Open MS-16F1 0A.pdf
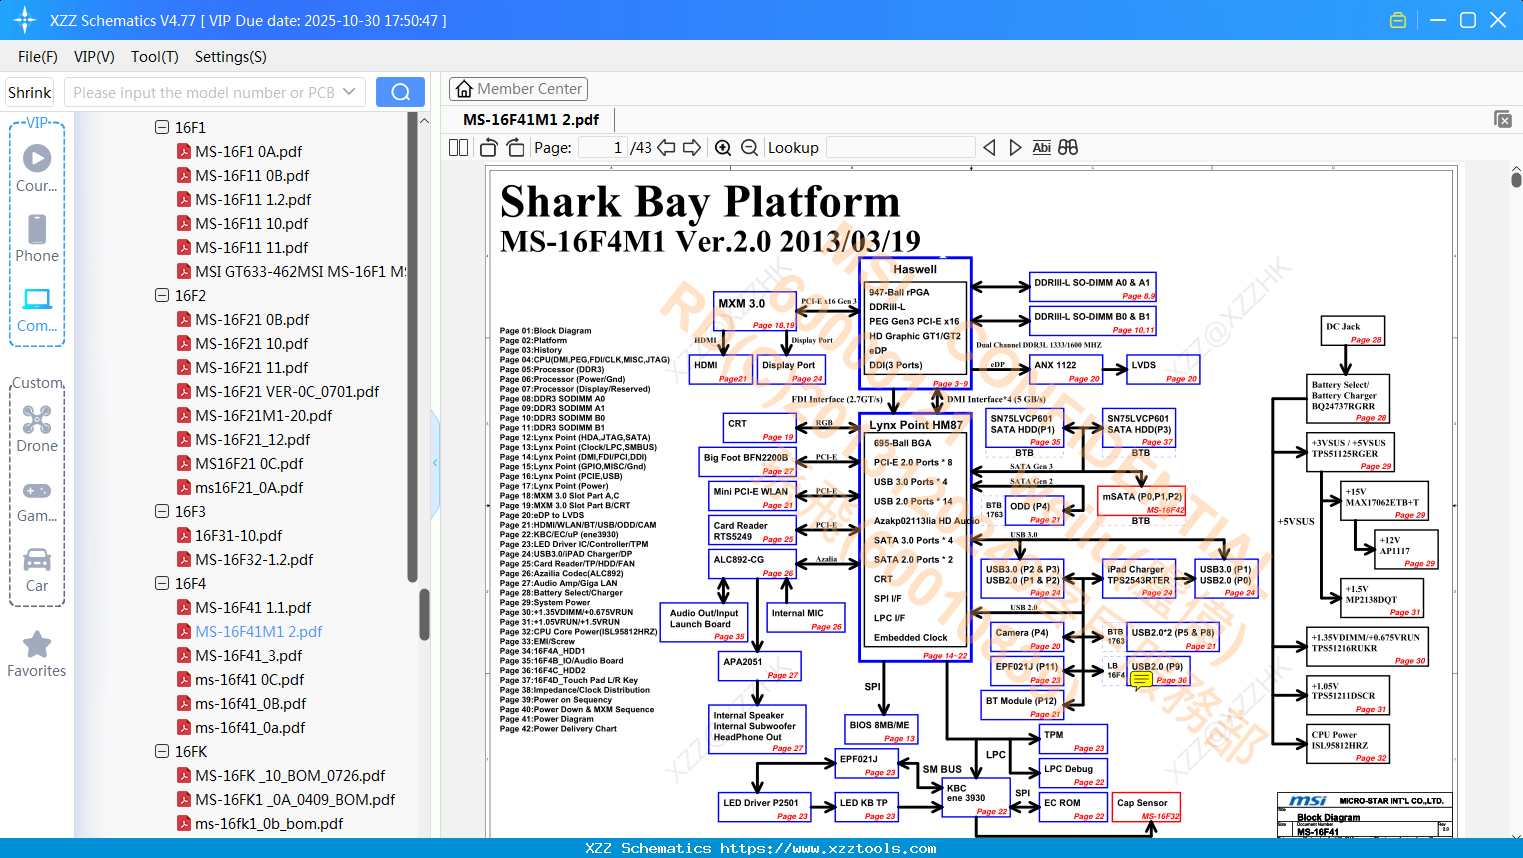Image resolution: width=1523 pixels, height=858 pixels. click(x=248, y=151)
